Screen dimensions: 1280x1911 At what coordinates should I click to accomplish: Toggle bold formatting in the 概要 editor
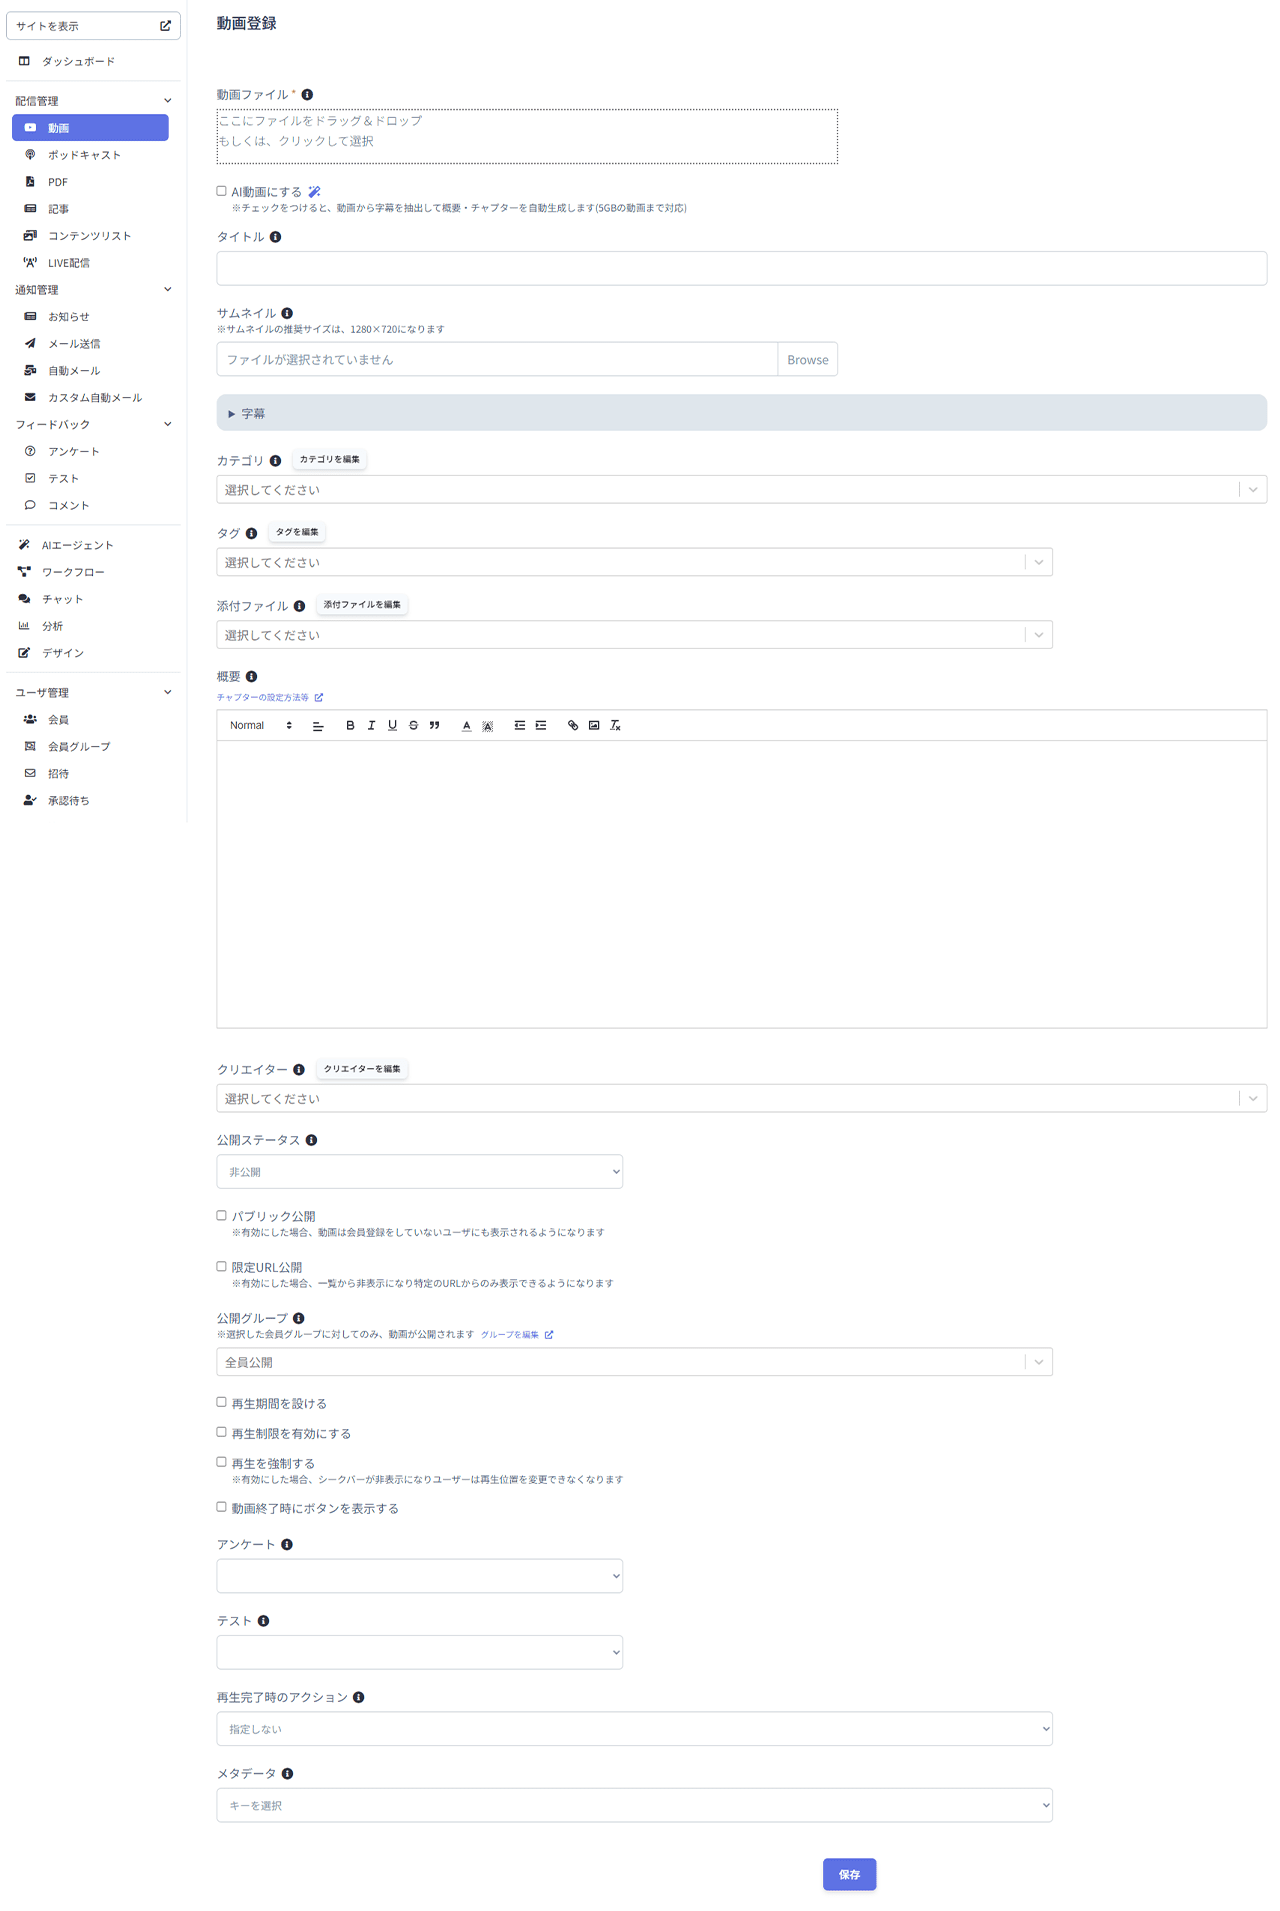(x=350, y=726)
